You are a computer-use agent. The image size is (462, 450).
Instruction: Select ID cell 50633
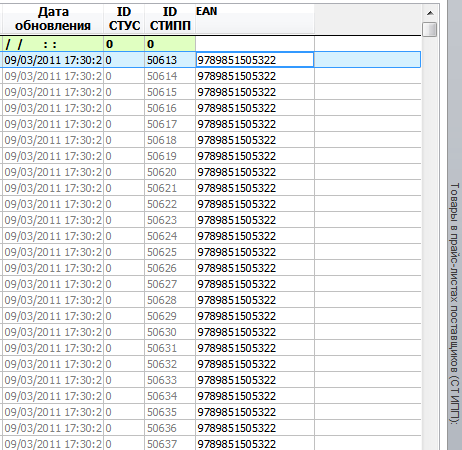click(x=170, y=380)
